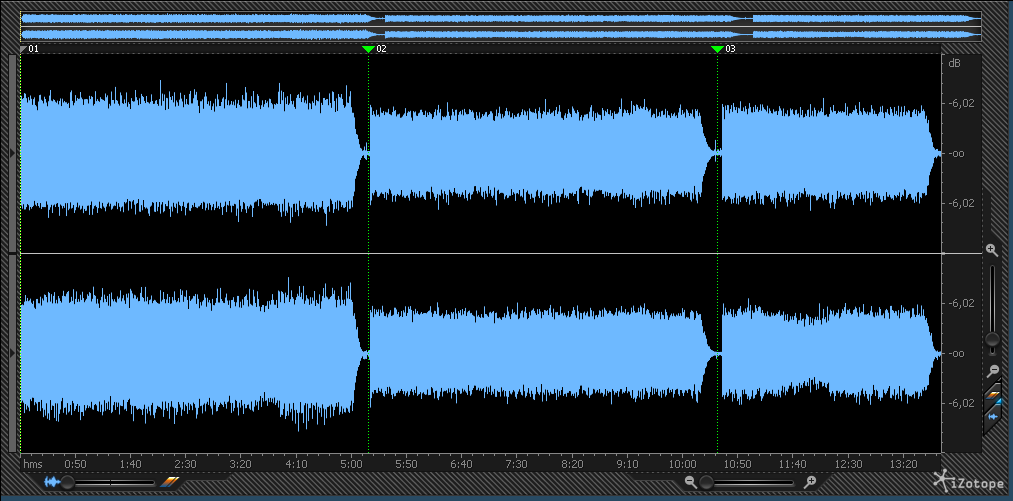
Task: Click the hms time format label
Action: [x=33, y=464]
